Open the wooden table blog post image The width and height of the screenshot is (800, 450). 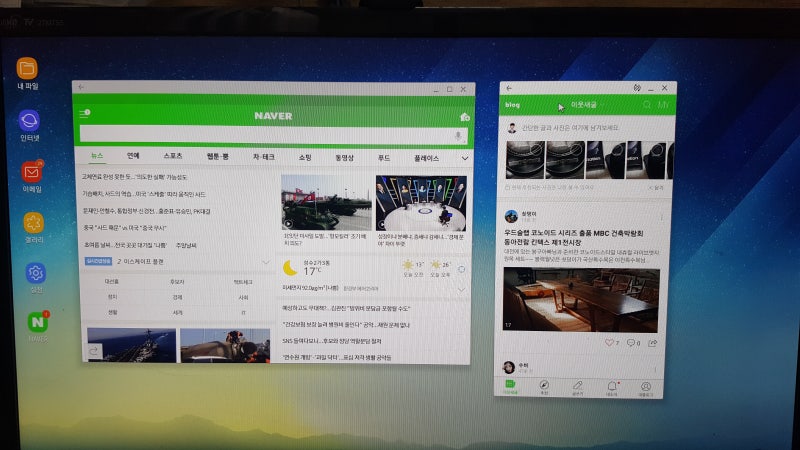click(581, 300)
